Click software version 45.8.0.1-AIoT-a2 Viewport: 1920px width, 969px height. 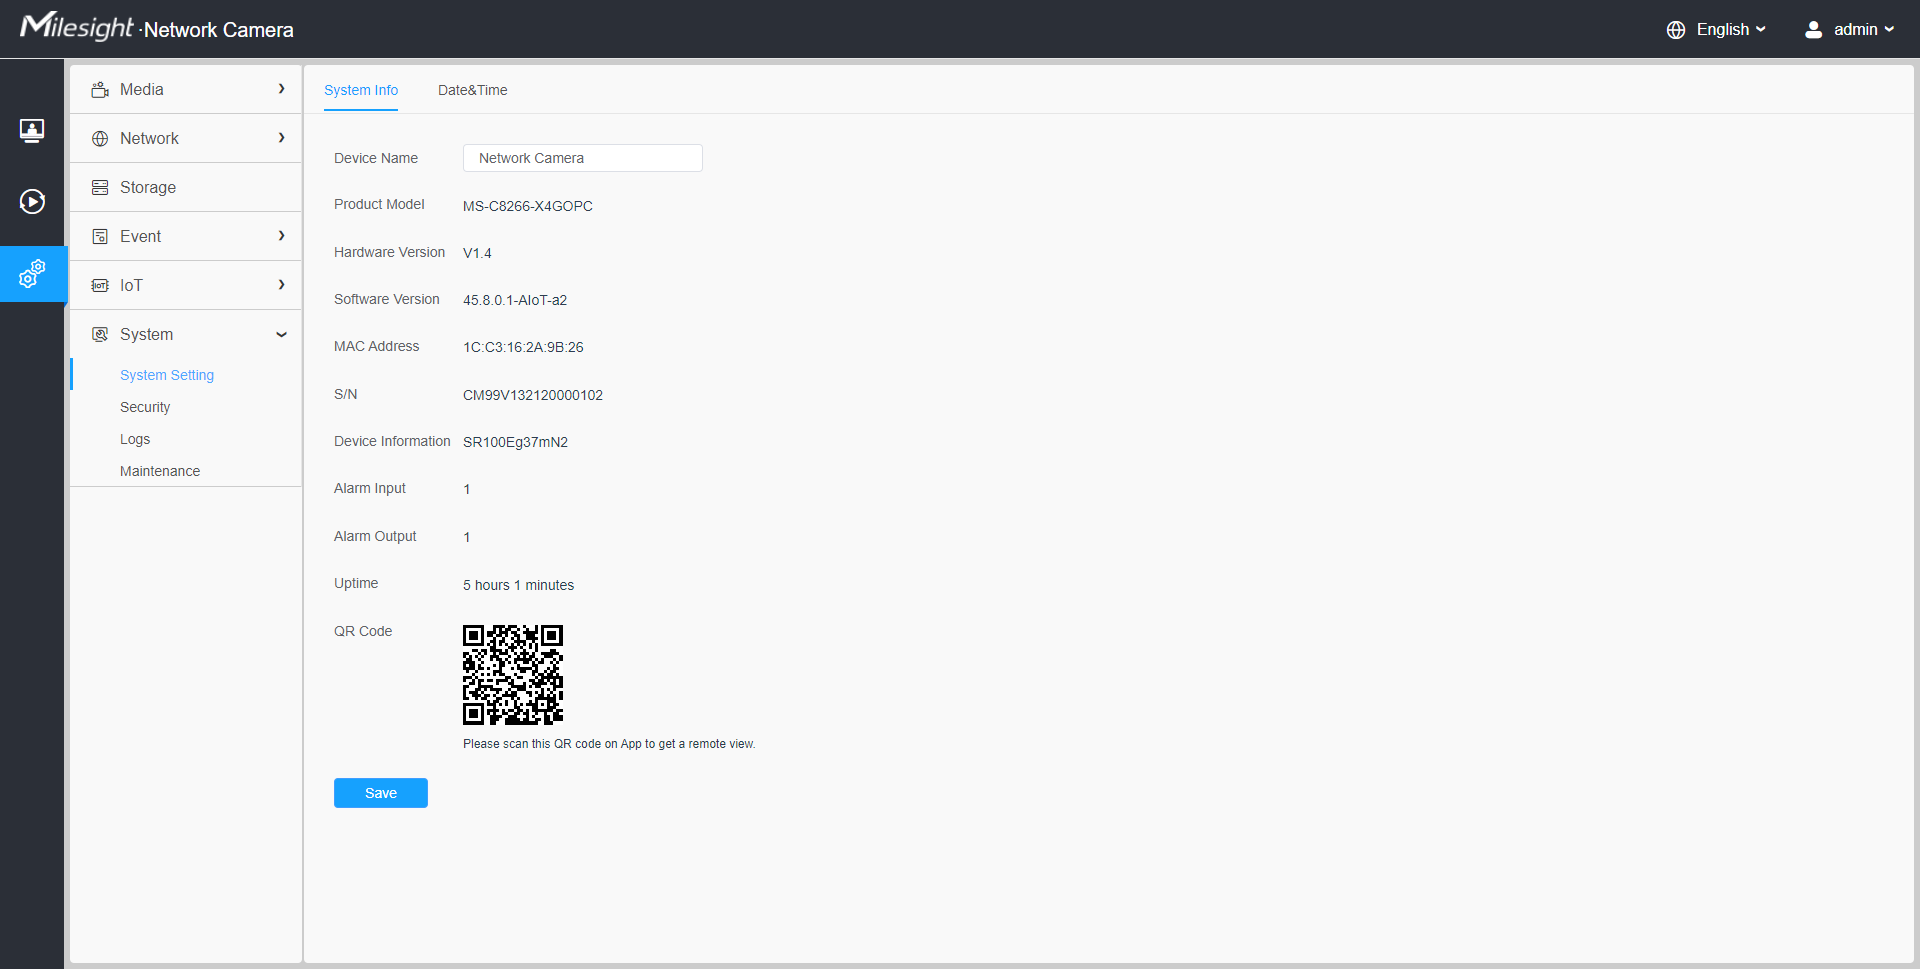(515, 300)
